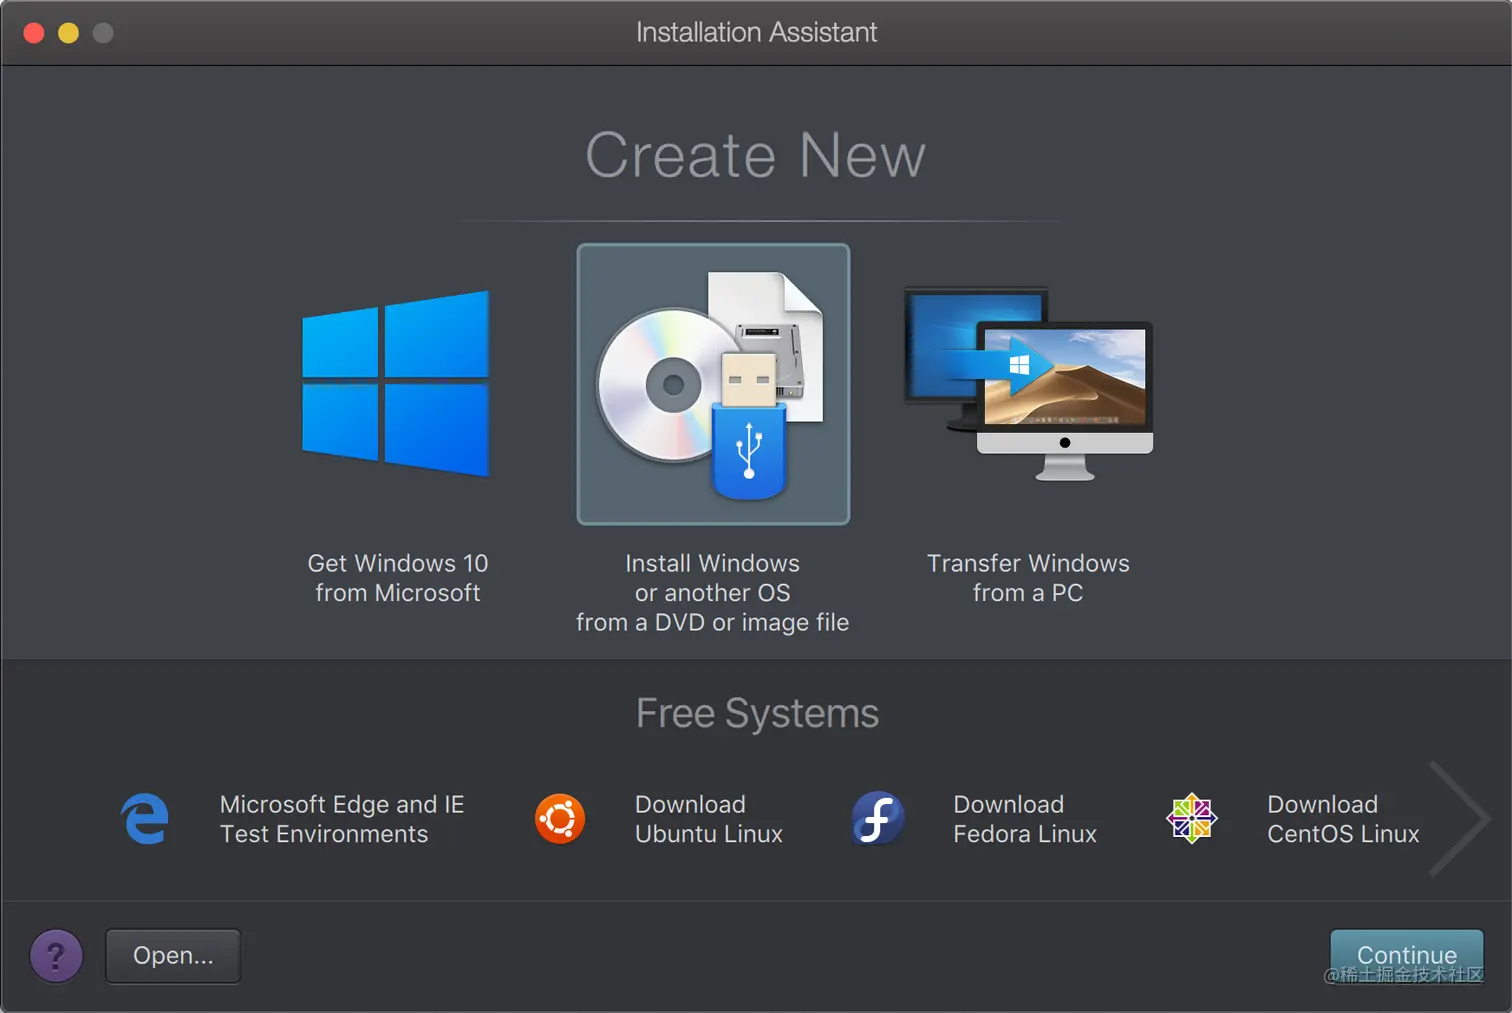Click the CentOS logo icon
The width and height of the screenshot is (1512, 1013).
point(1192,819)
